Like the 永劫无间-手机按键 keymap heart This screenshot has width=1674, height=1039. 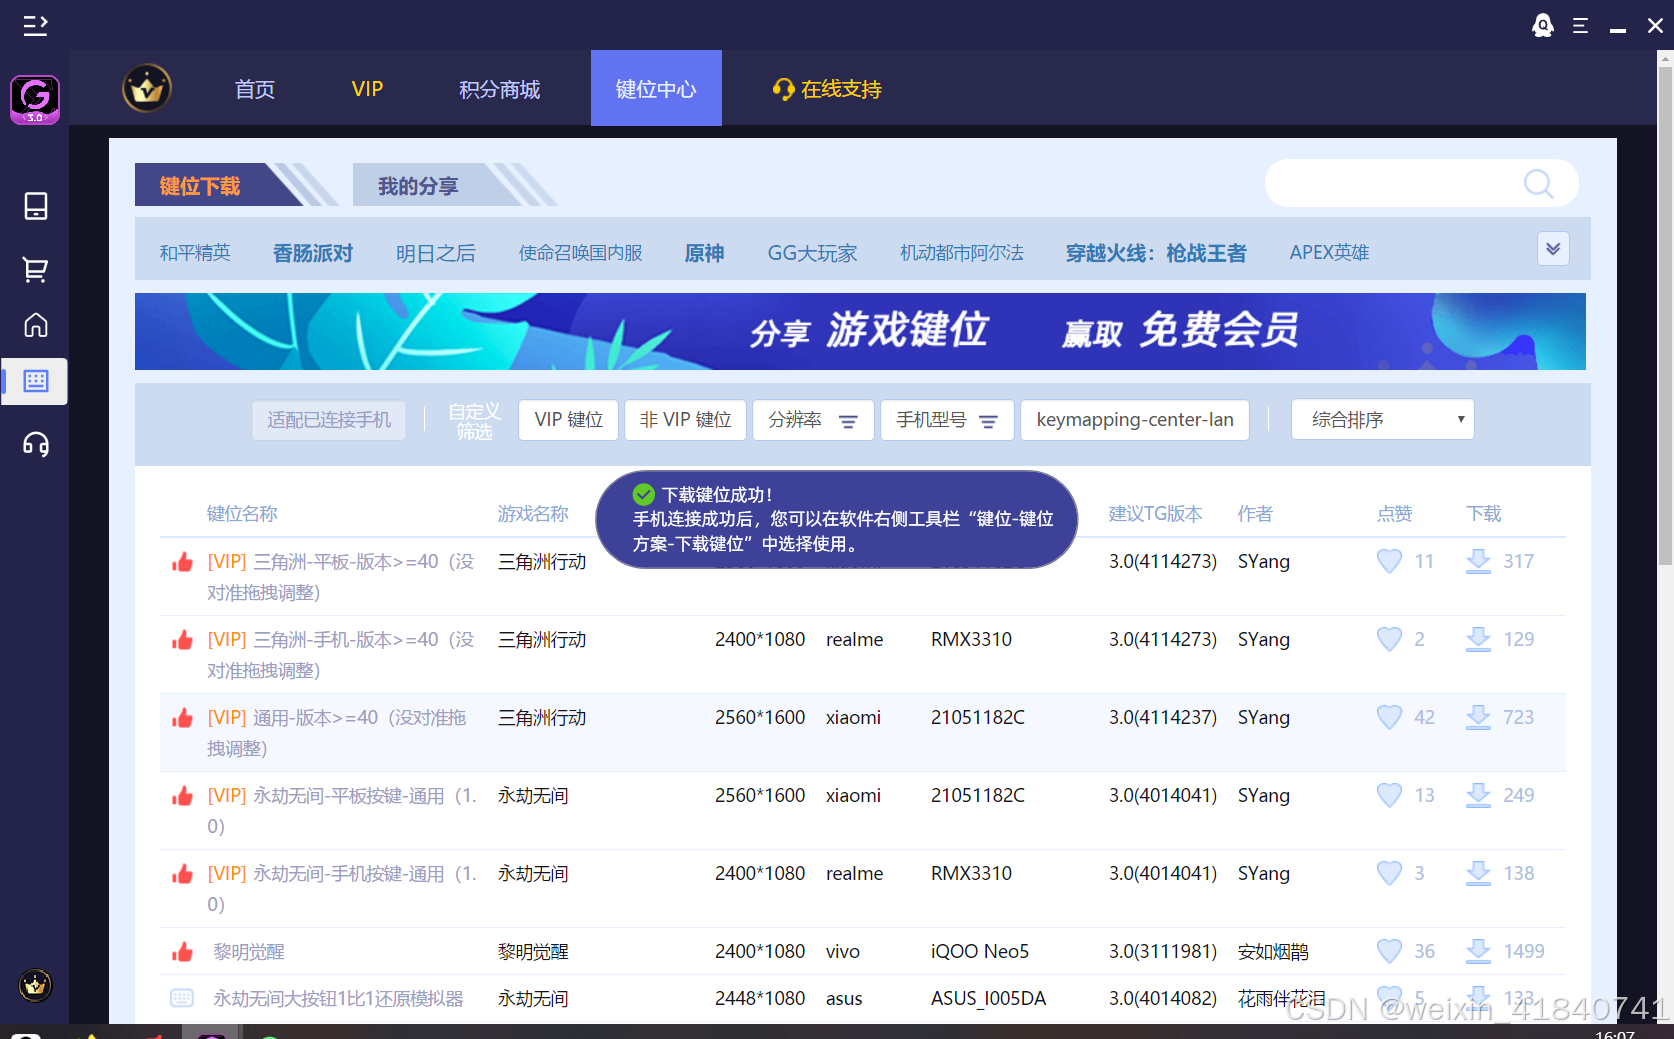[1389, 873]
